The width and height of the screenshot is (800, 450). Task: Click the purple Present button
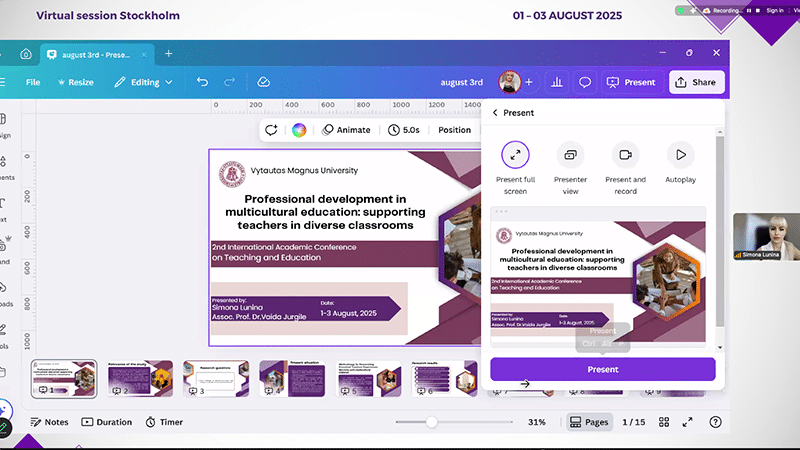pos(602,369)
